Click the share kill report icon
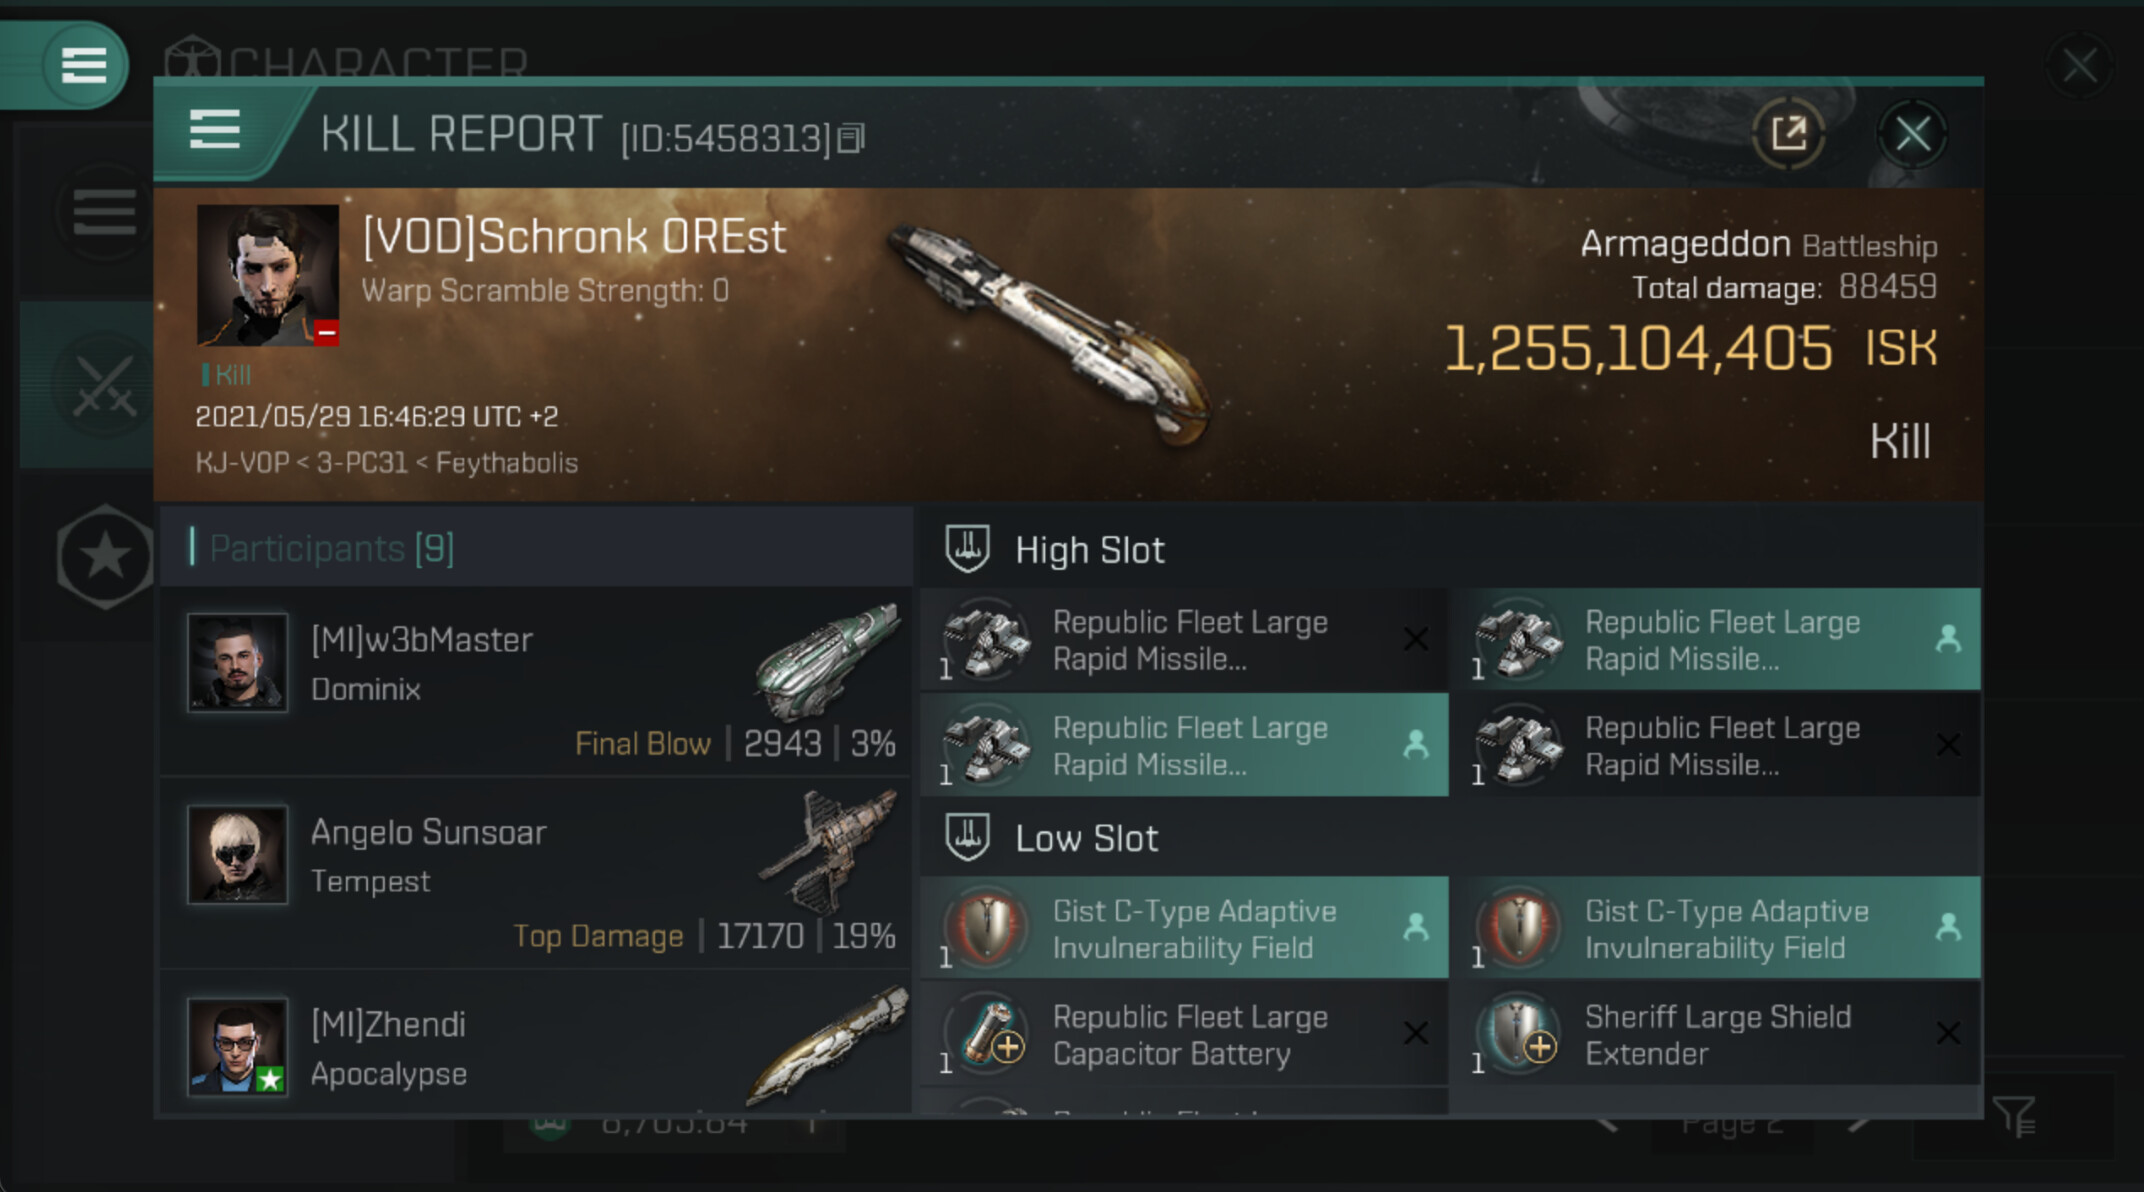The width and height of the screenshot is (2144, 1192). [1788, 133]
